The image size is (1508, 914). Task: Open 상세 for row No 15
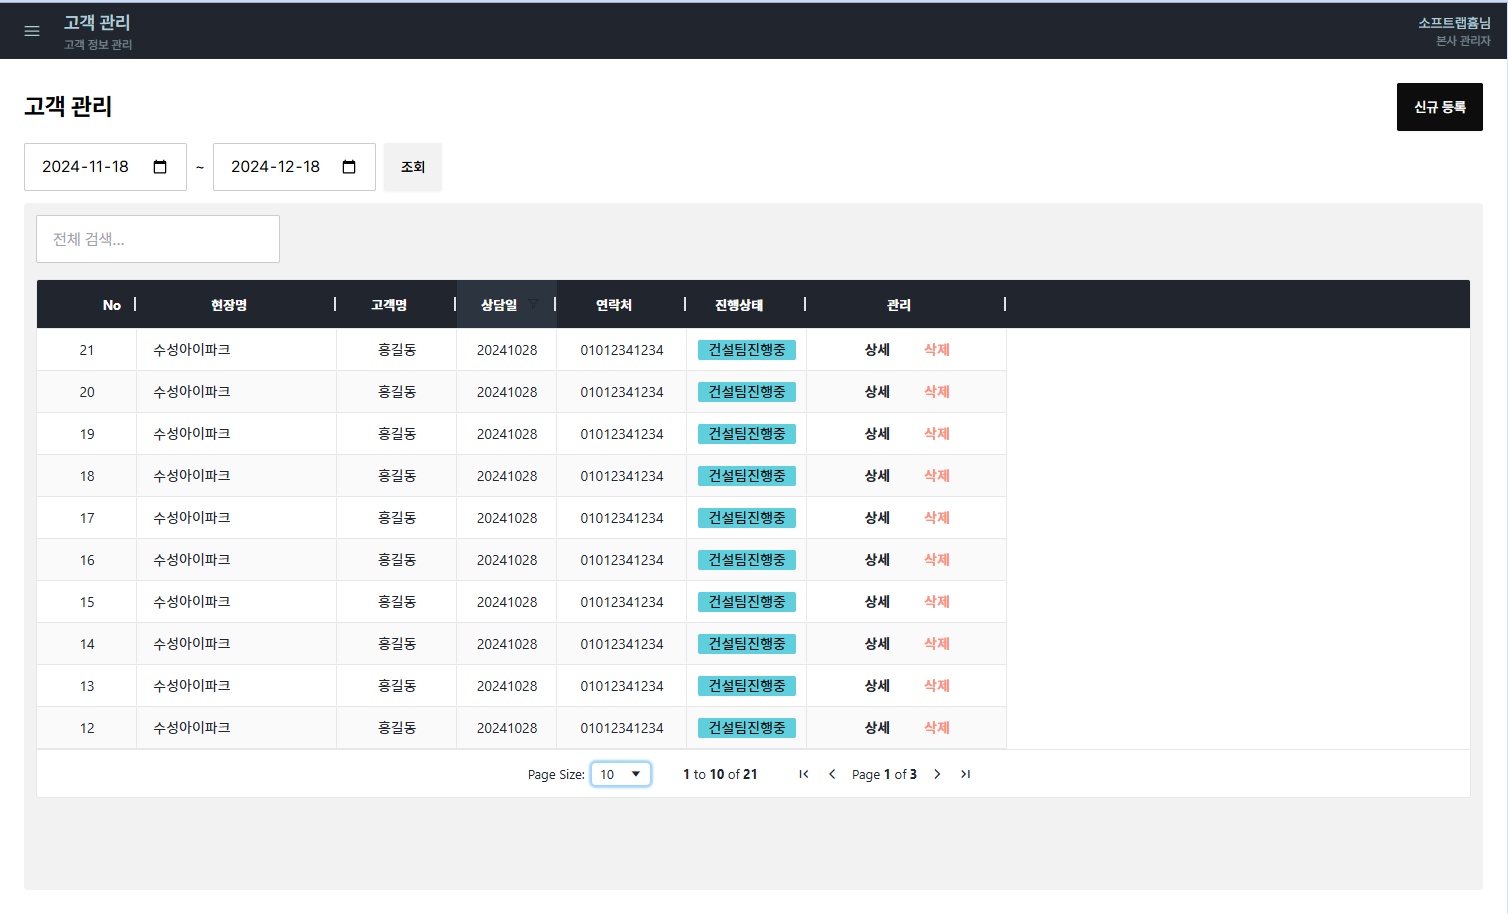coord(877,602)
